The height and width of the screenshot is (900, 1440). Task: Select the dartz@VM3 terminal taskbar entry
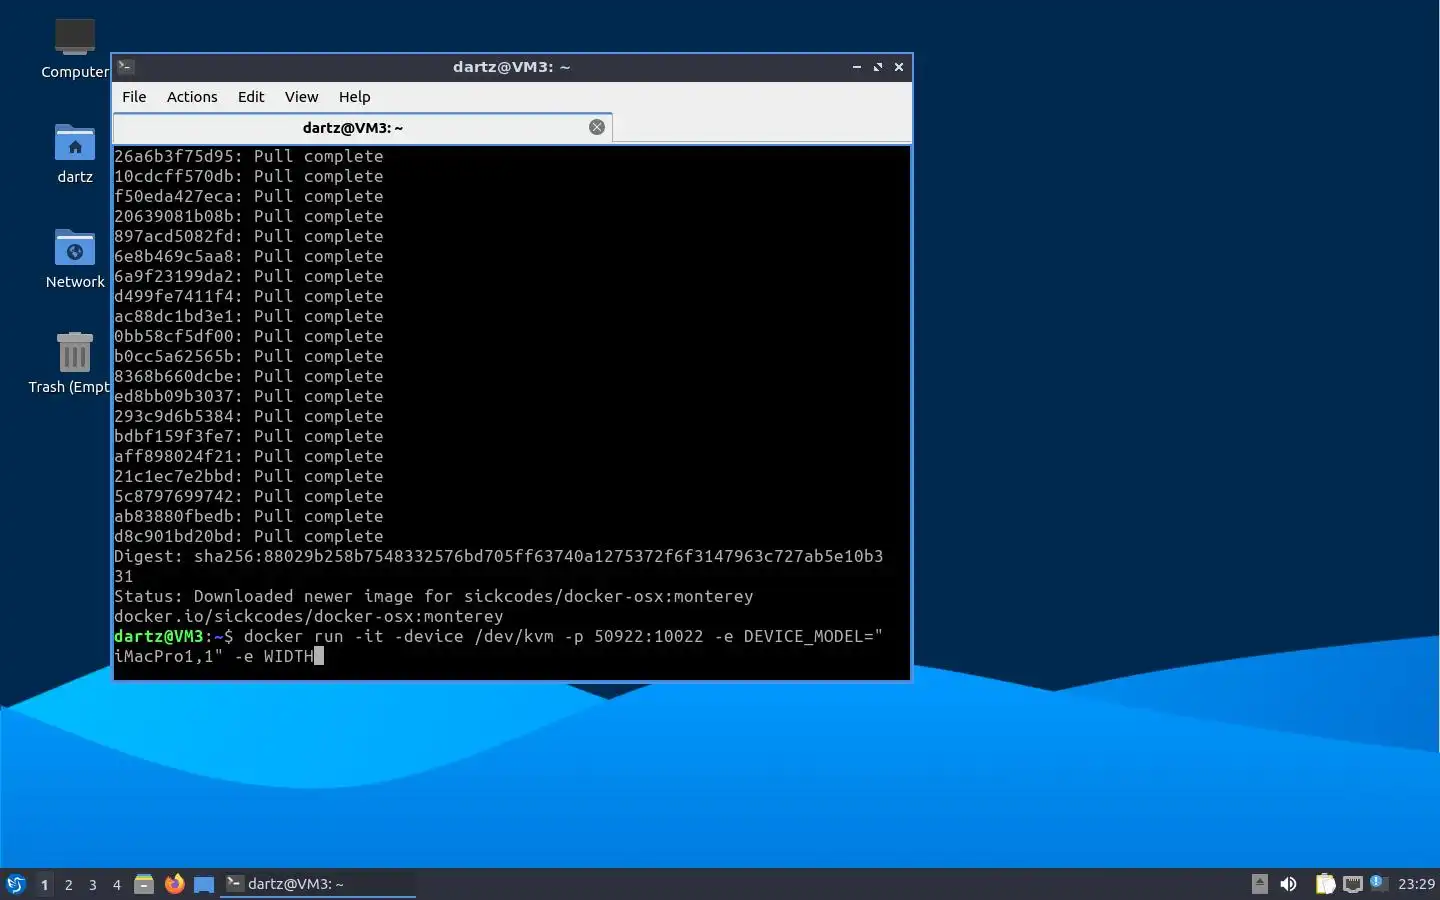(317, 884)
